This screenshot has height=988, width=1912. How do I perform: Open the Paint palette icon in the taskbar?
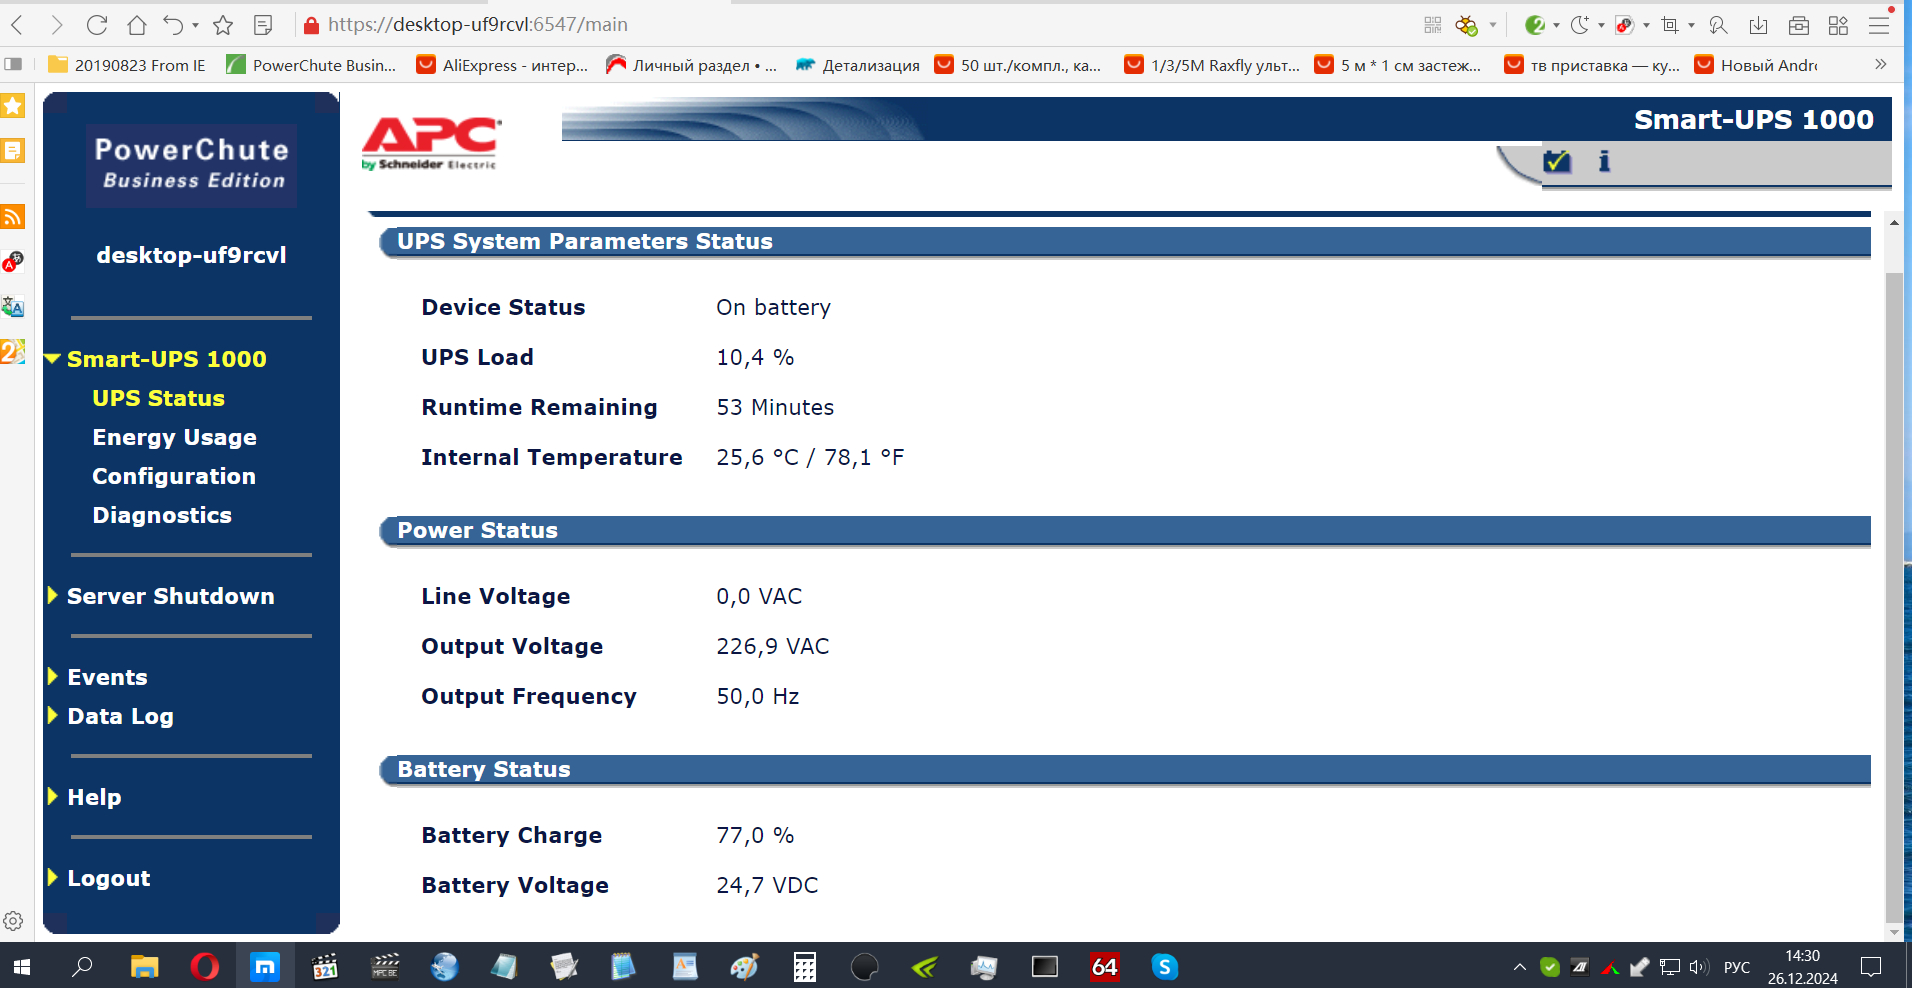click(745, 966)
